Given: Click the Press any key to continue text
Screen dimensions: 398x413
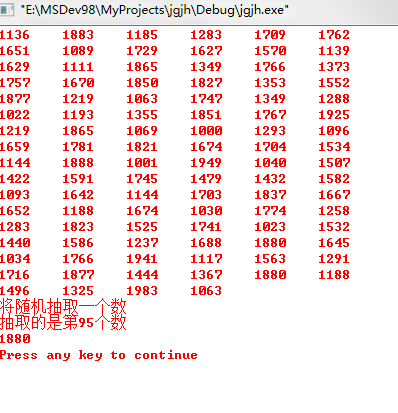Looking at the screenshot, I should [99, 355].
